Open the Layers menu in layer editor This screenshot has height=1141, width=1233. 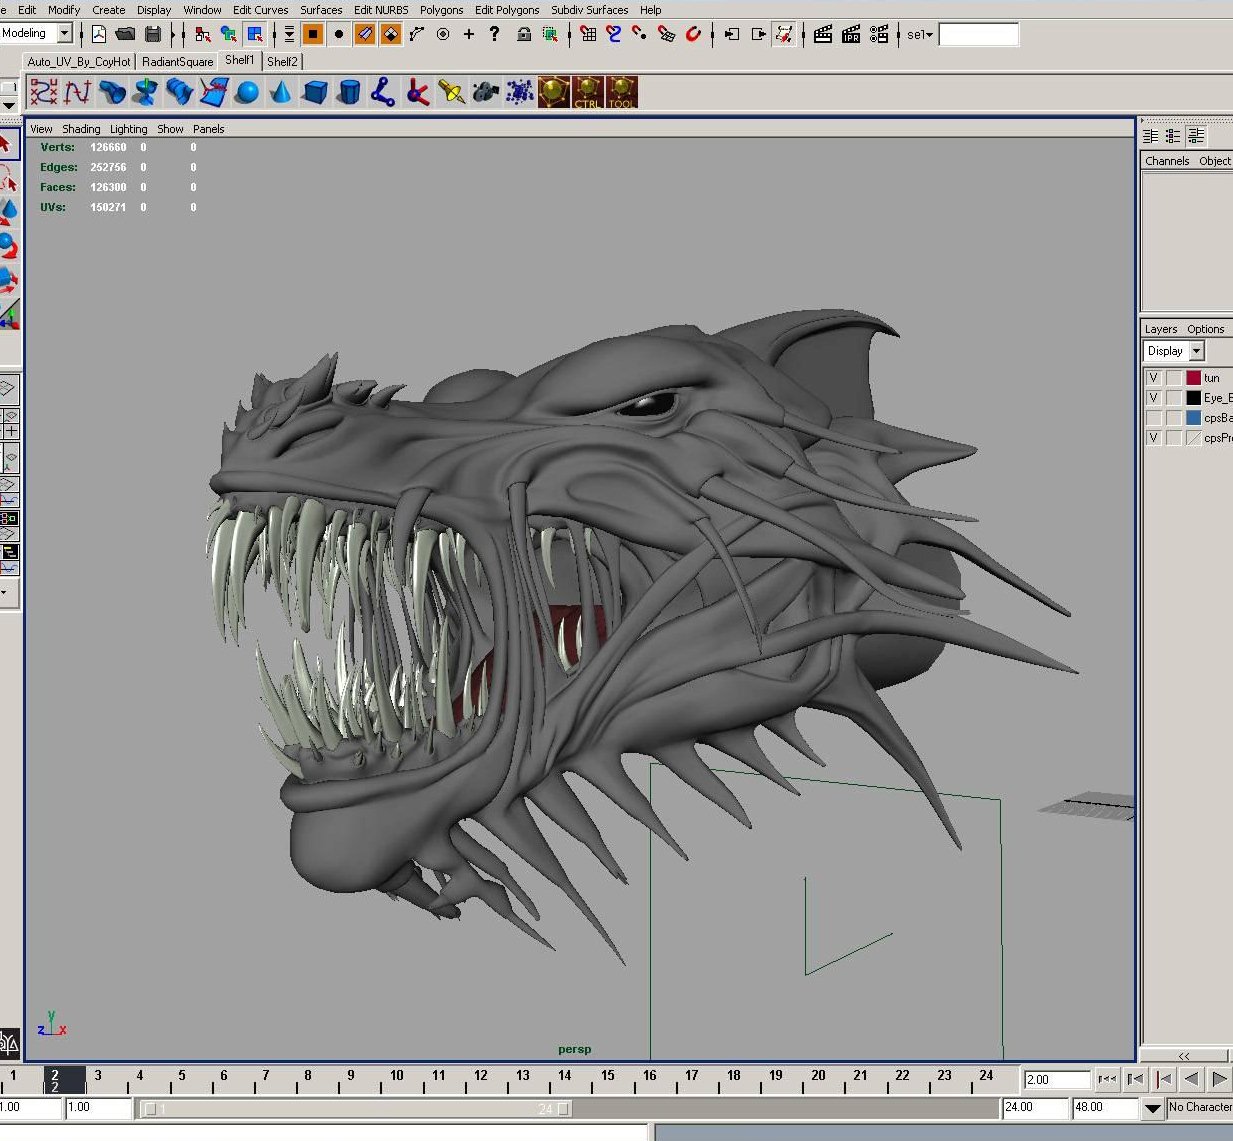(1160, 329)
